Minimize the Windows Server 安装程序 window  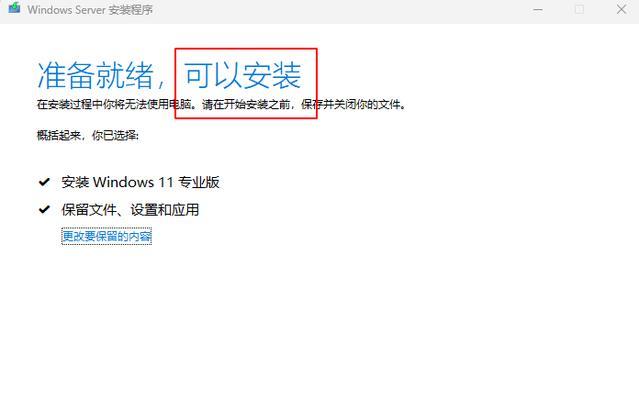[x=538, y=9]
